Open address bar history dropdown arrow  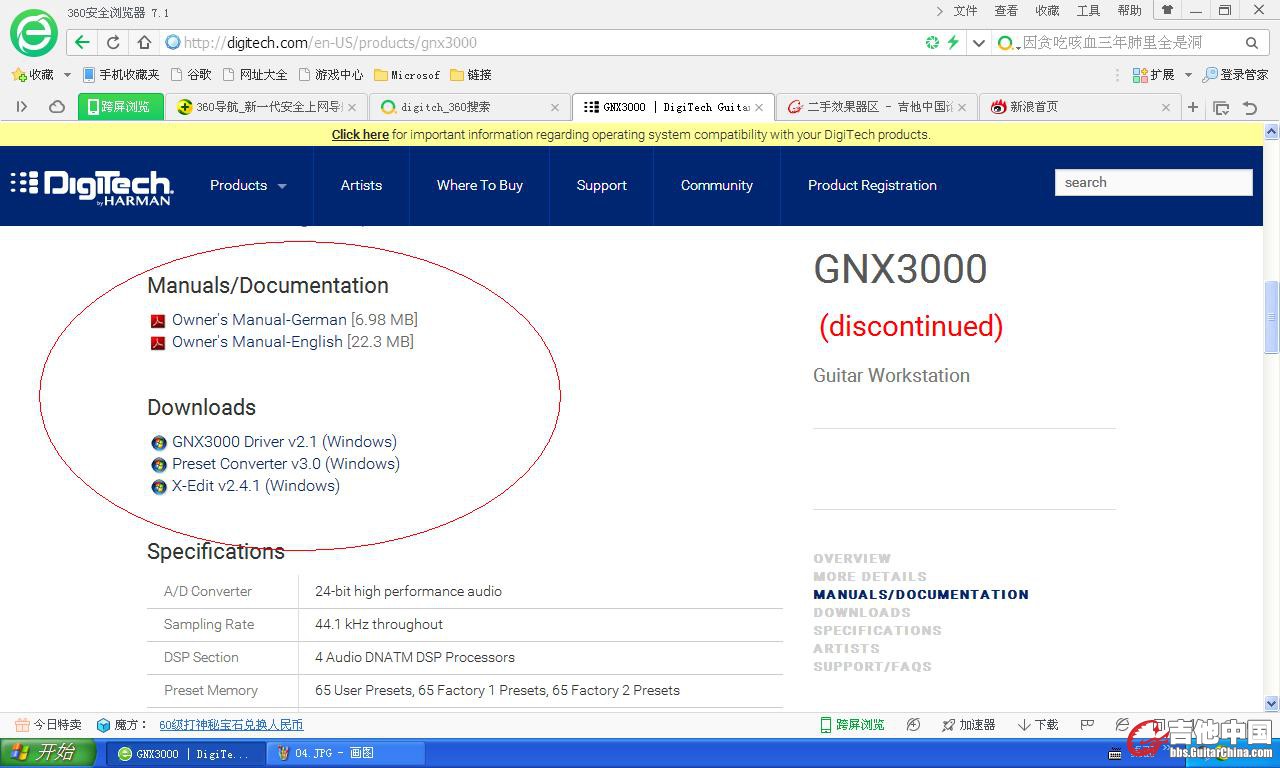(x=979, y=43)
